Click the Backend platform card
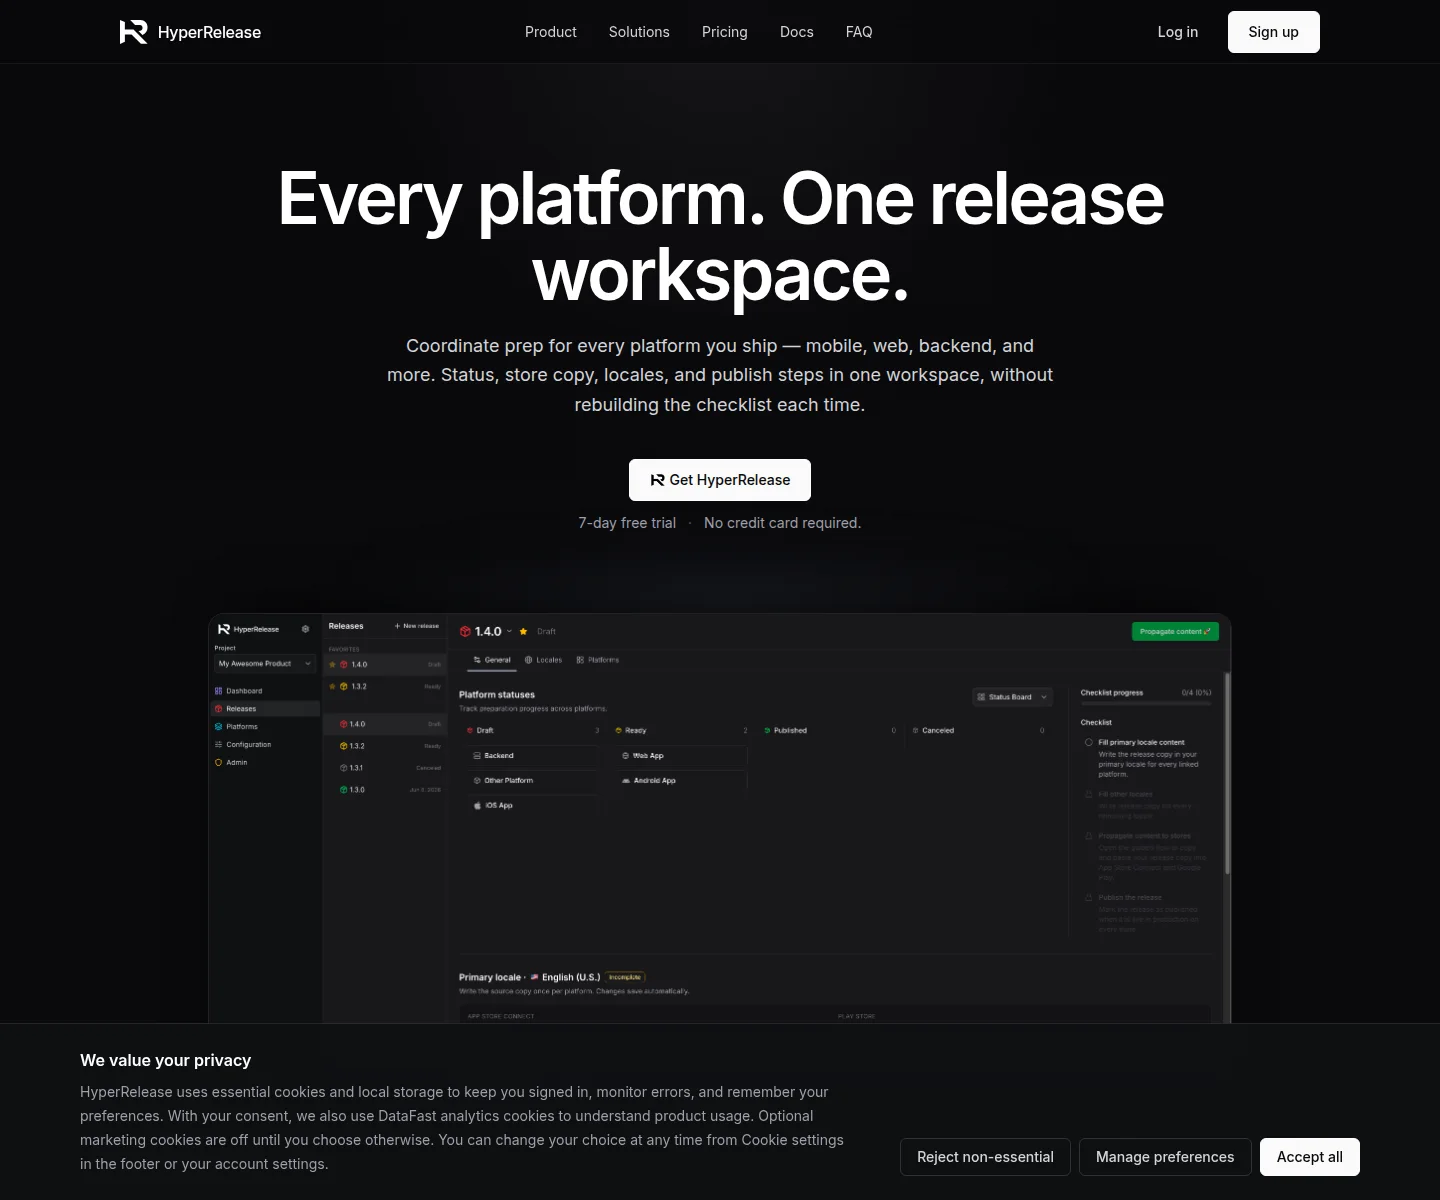Image resolution: width=1440 pixels, height=1200 pixels. click(x=533, y=756)
